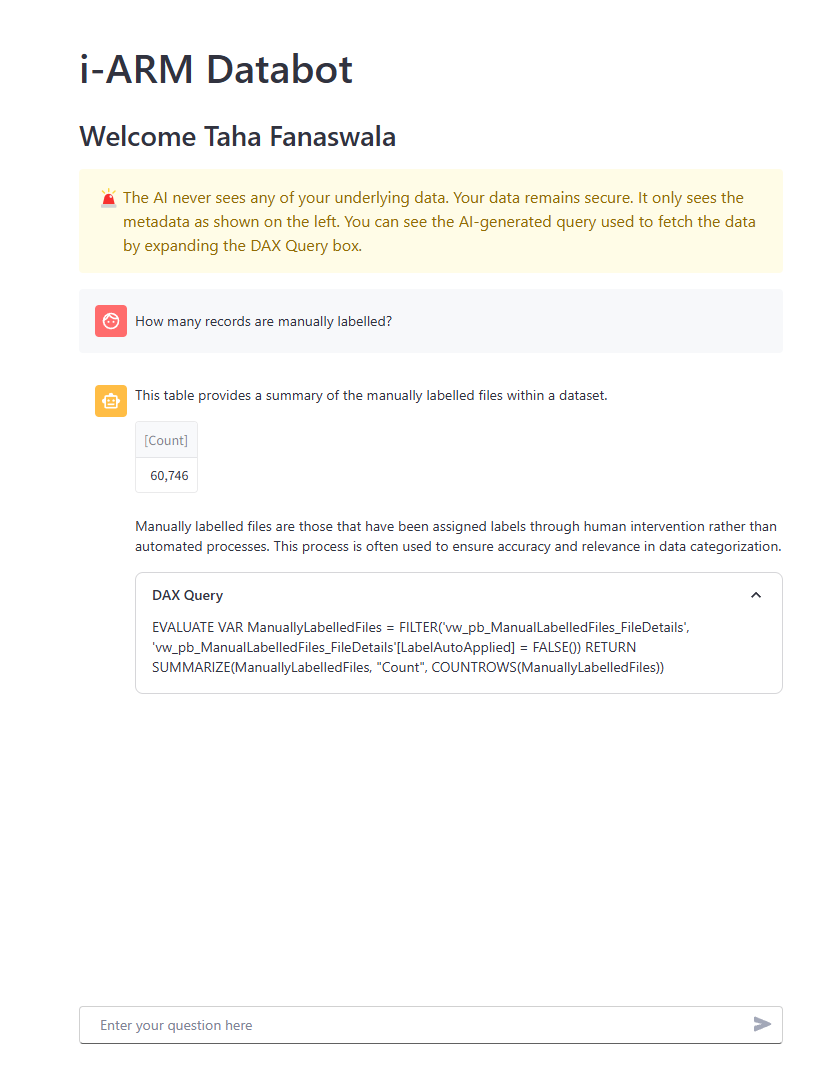The image size is (822, 1077).
Task: Click the red user avatar icon
Action: [x=111, y=321]
